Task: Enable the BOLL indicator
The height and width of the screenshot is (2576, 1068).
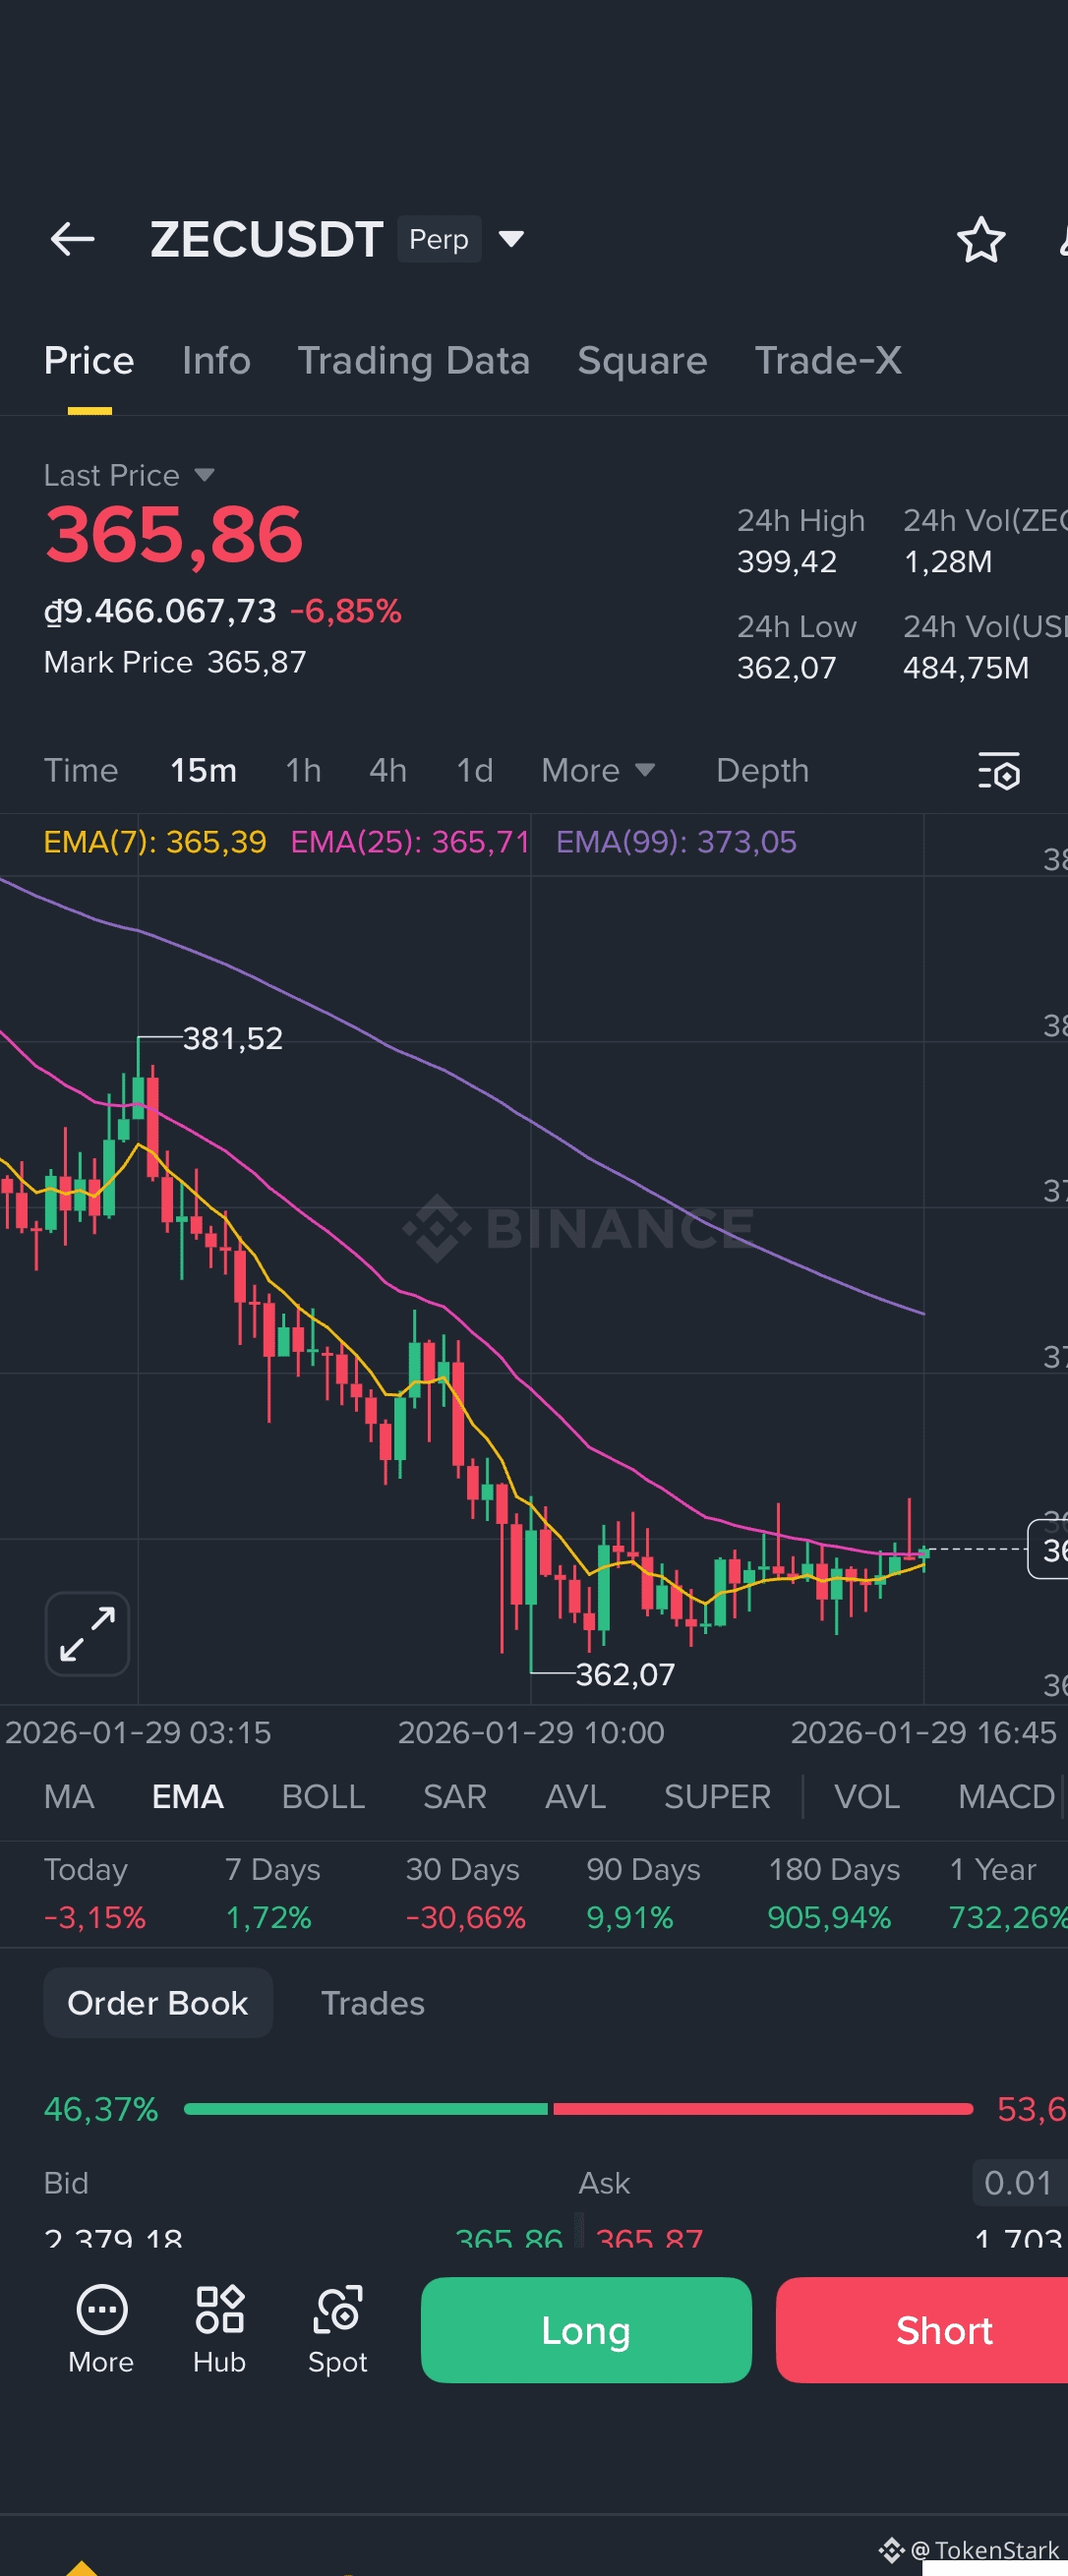Action: 323,1796
